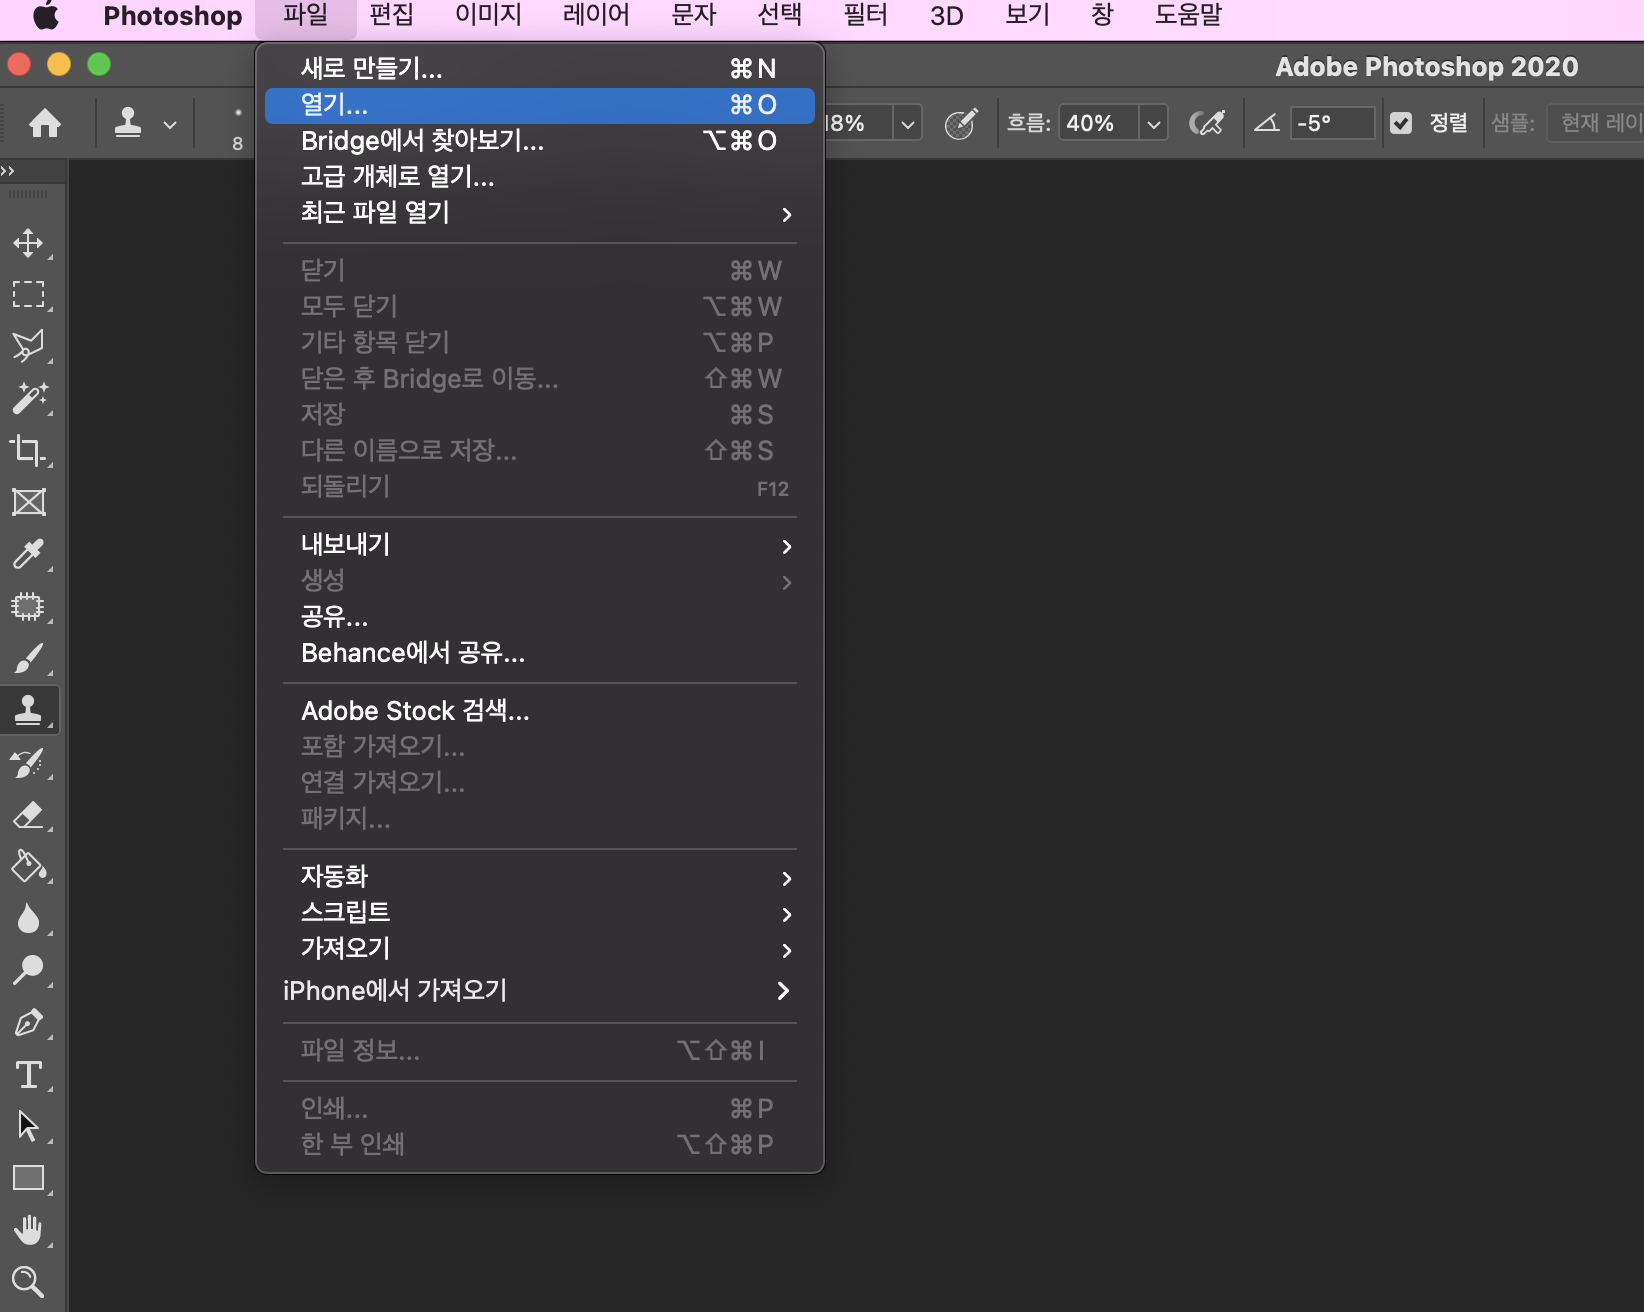Toggle pressure for size icon
The height and width of the screenshot is (1312, 1644).
coord(960,123)
